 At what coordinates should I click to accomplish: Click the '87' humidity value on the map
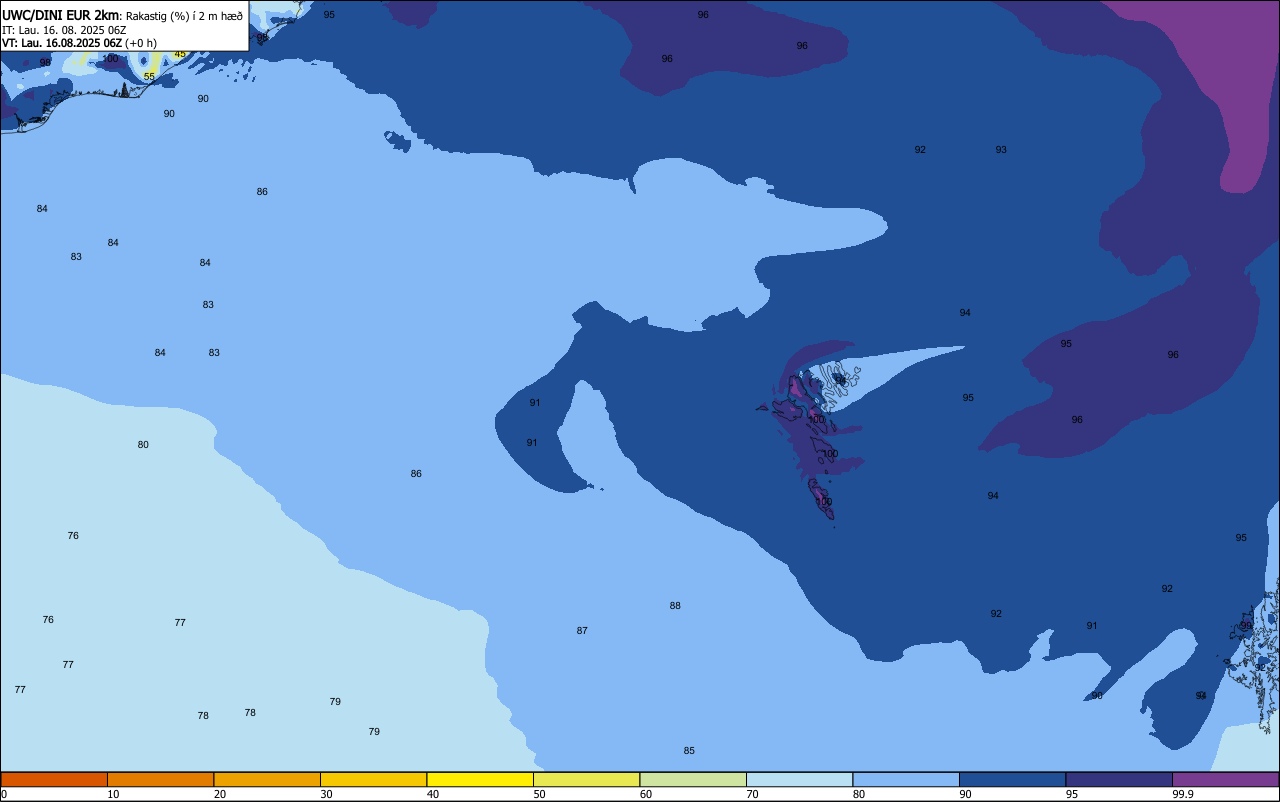(x=582, y=631)
